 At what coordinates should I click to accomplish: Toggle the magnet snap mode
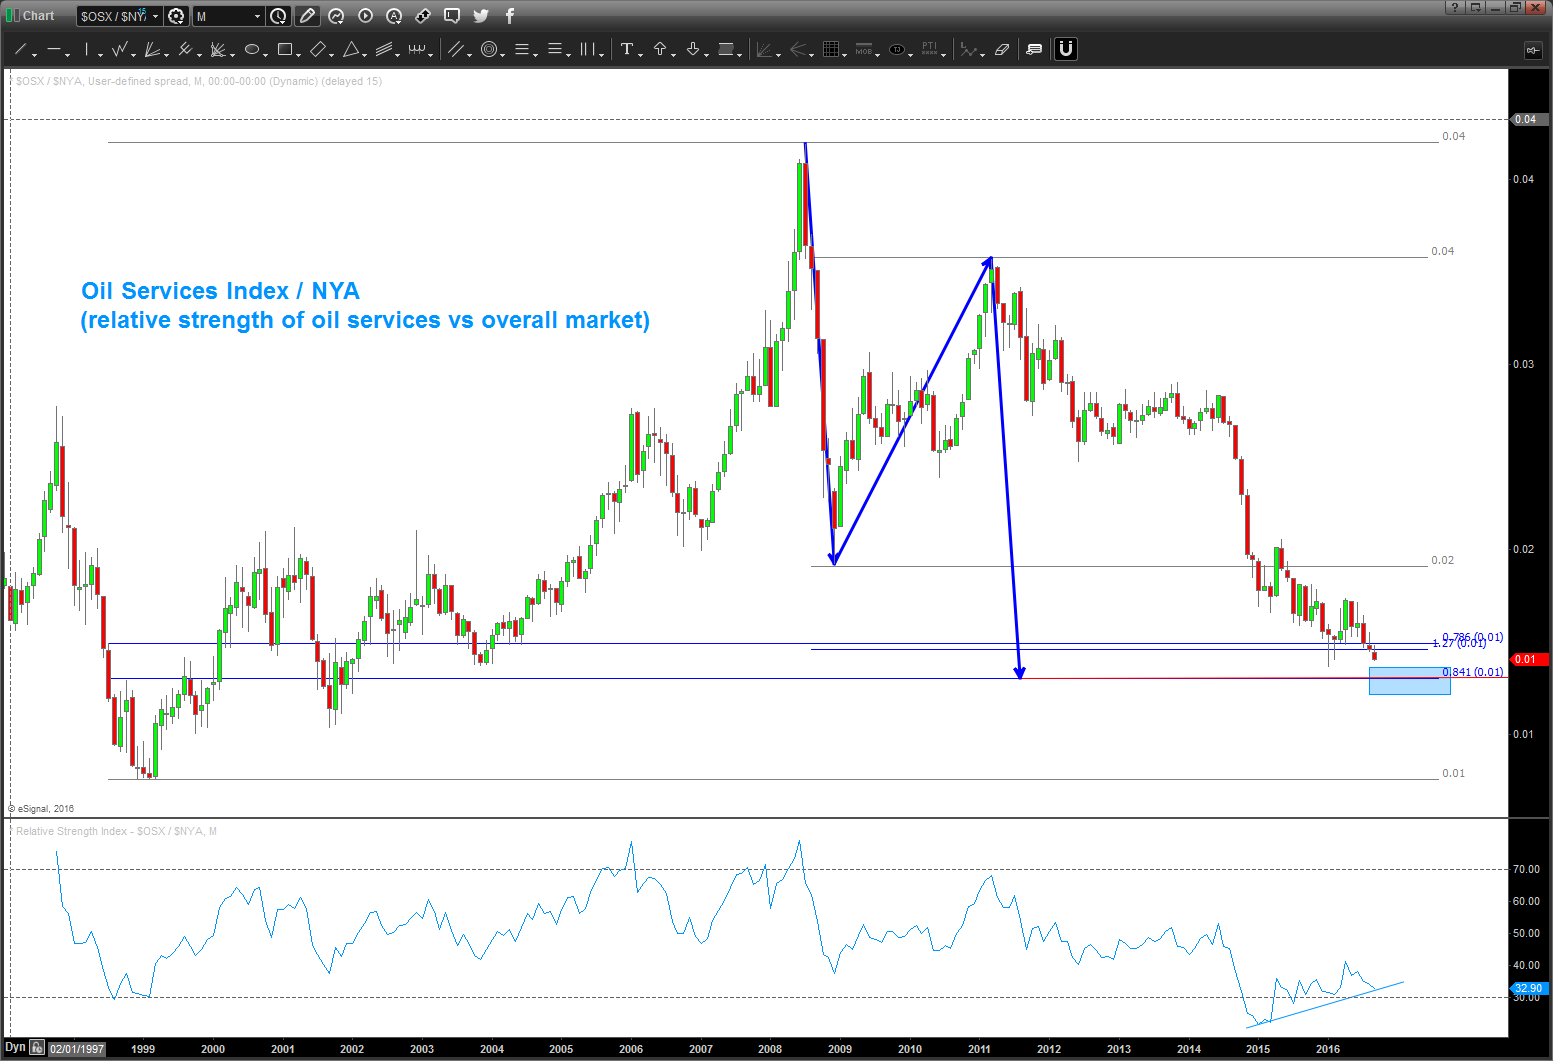[x=1066, y=49]
